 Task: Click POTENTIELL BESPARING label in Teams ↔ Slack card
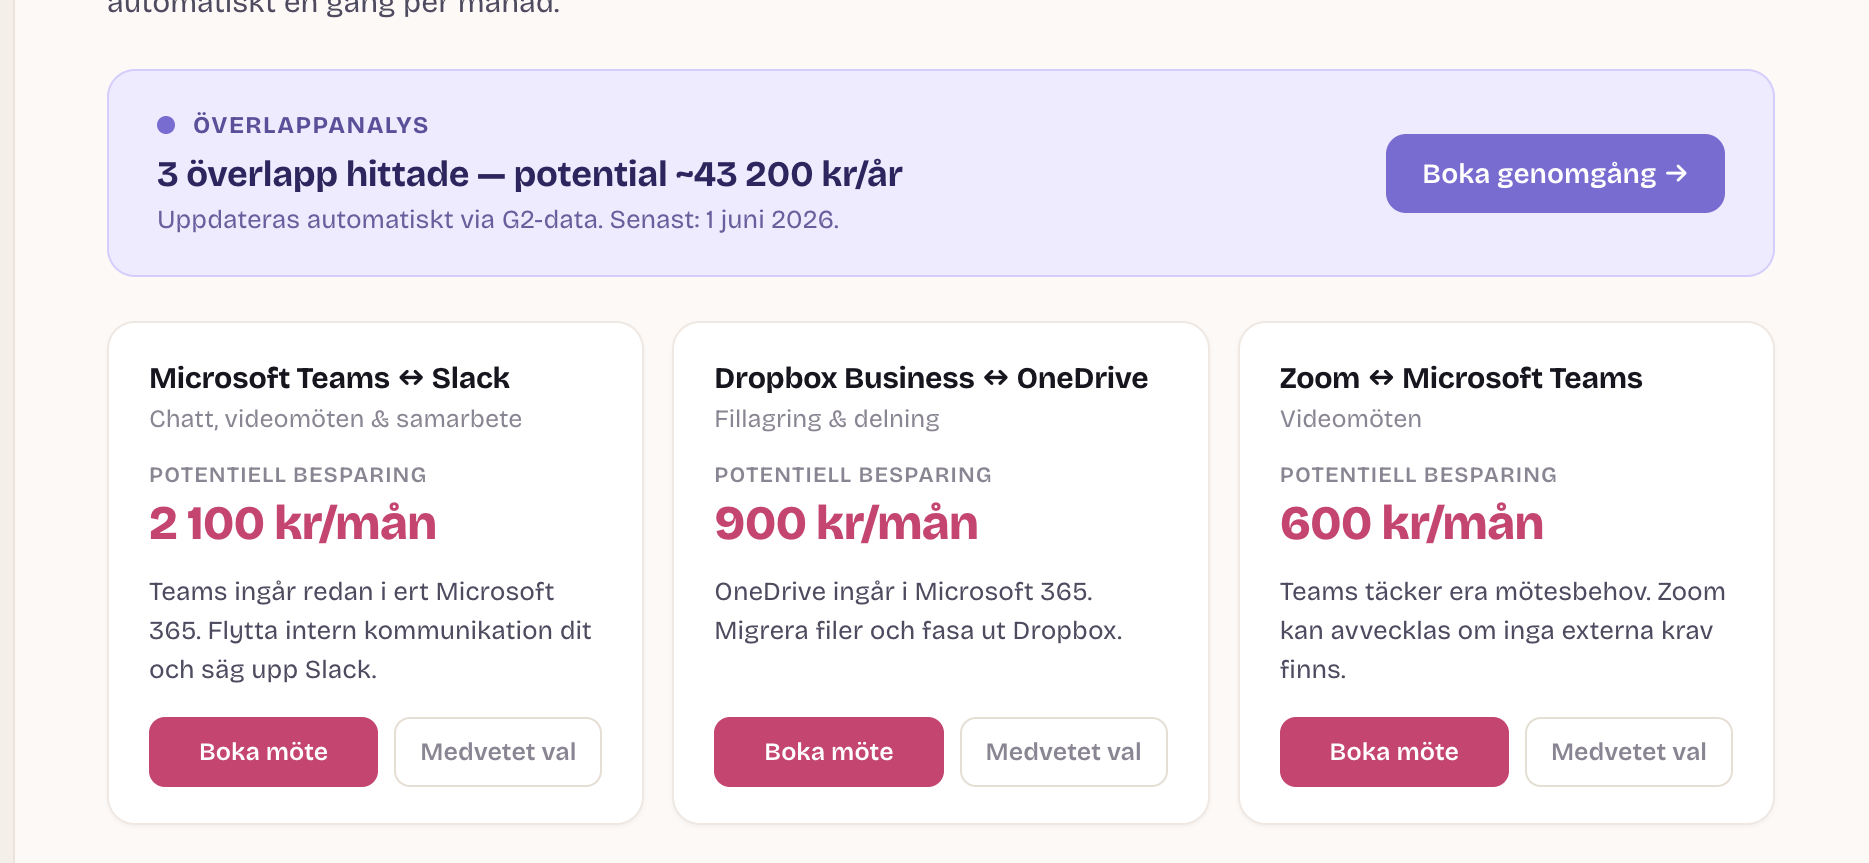pos(288,475)
